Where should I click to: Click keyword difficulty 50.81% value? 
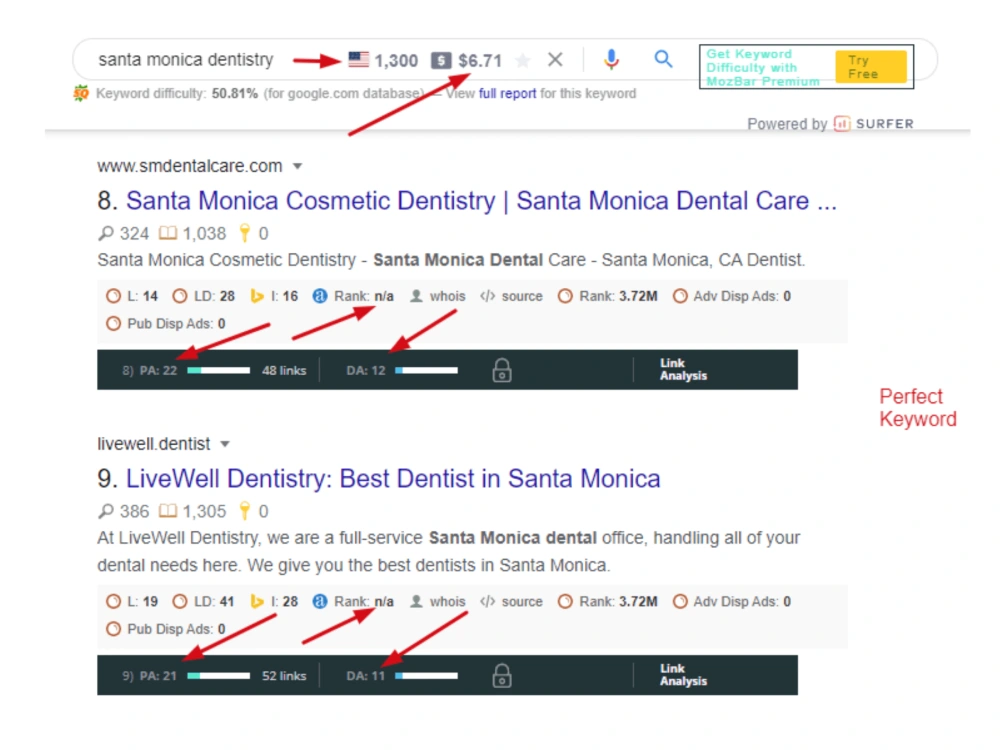click(235, 94)
